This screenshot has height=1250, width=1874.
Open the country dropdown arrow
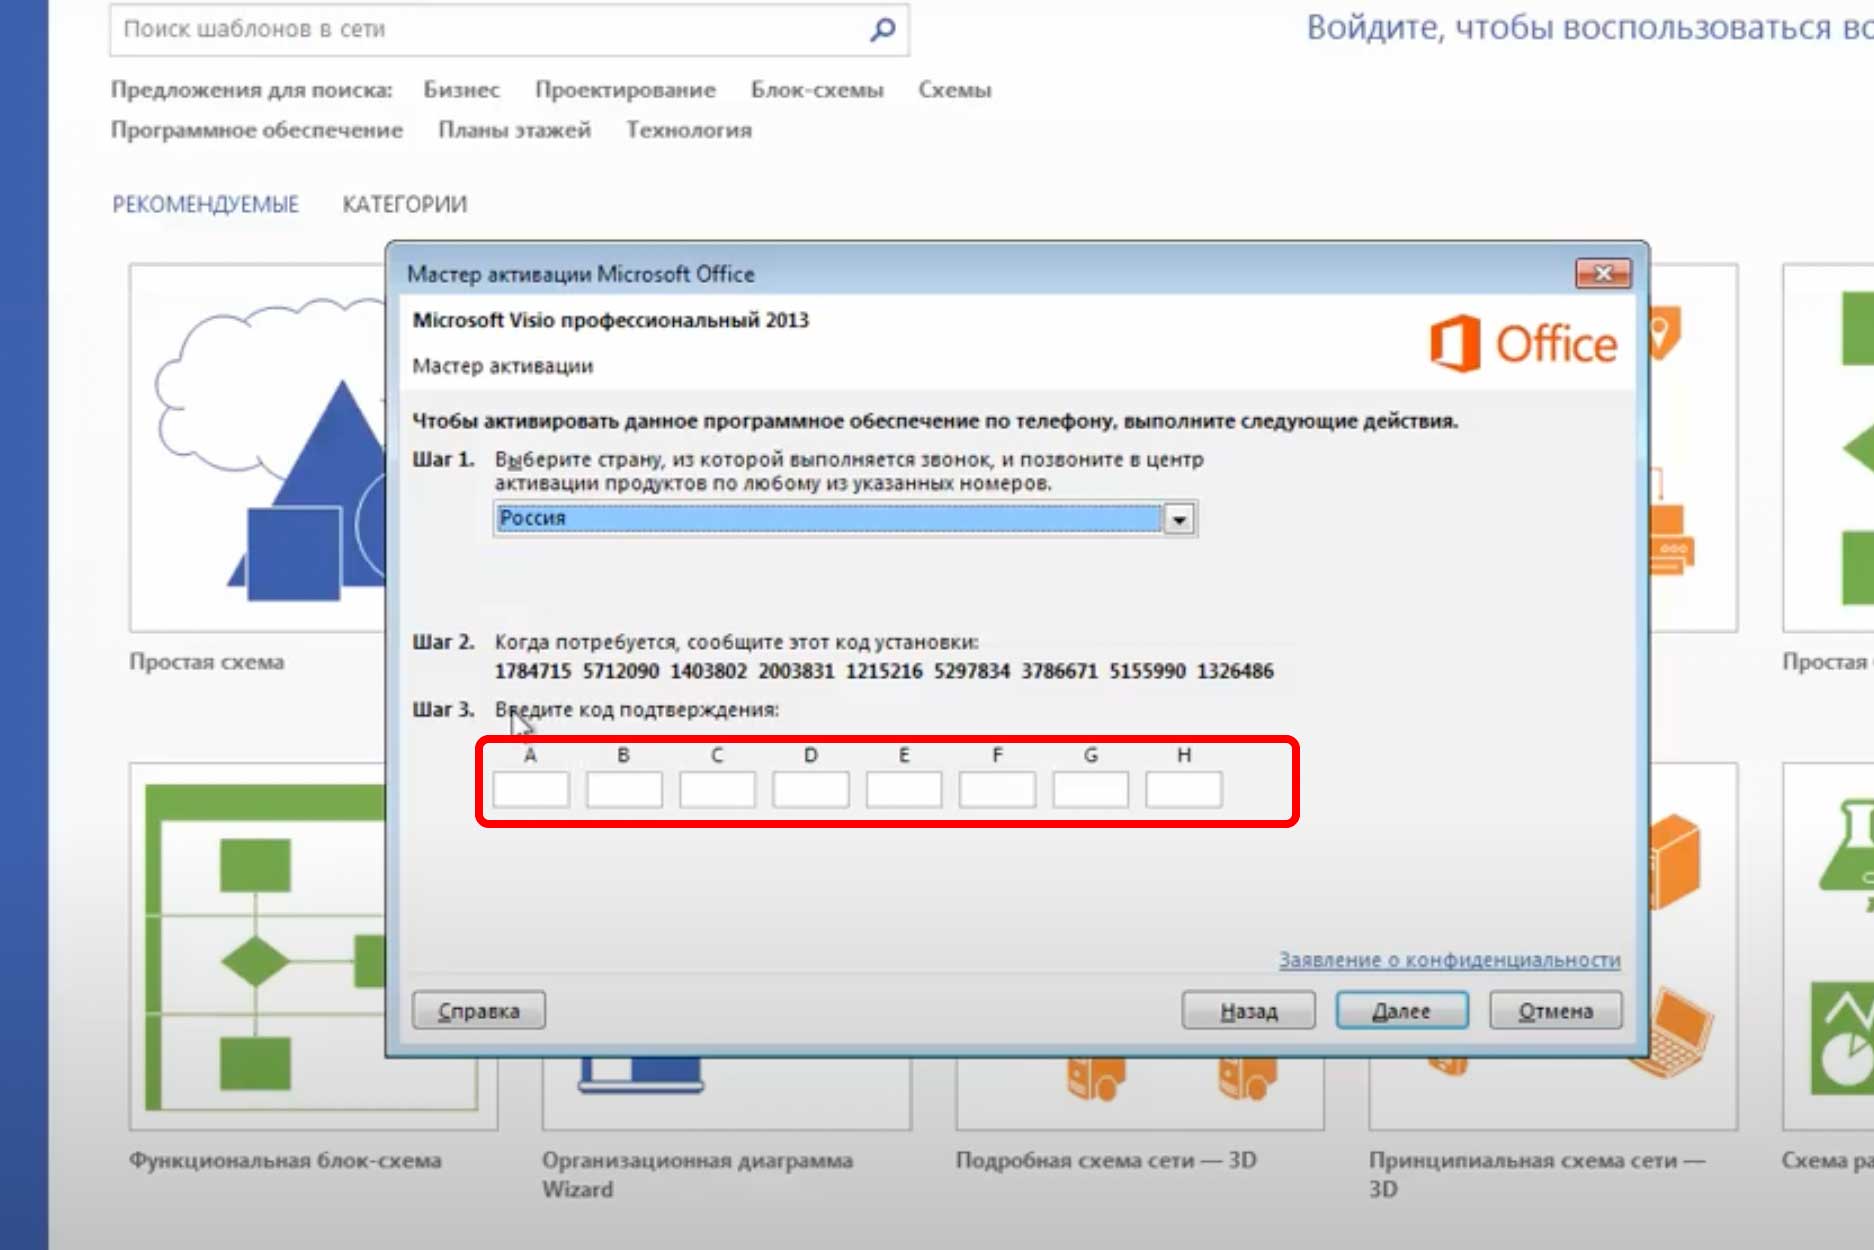point(1180,519)
